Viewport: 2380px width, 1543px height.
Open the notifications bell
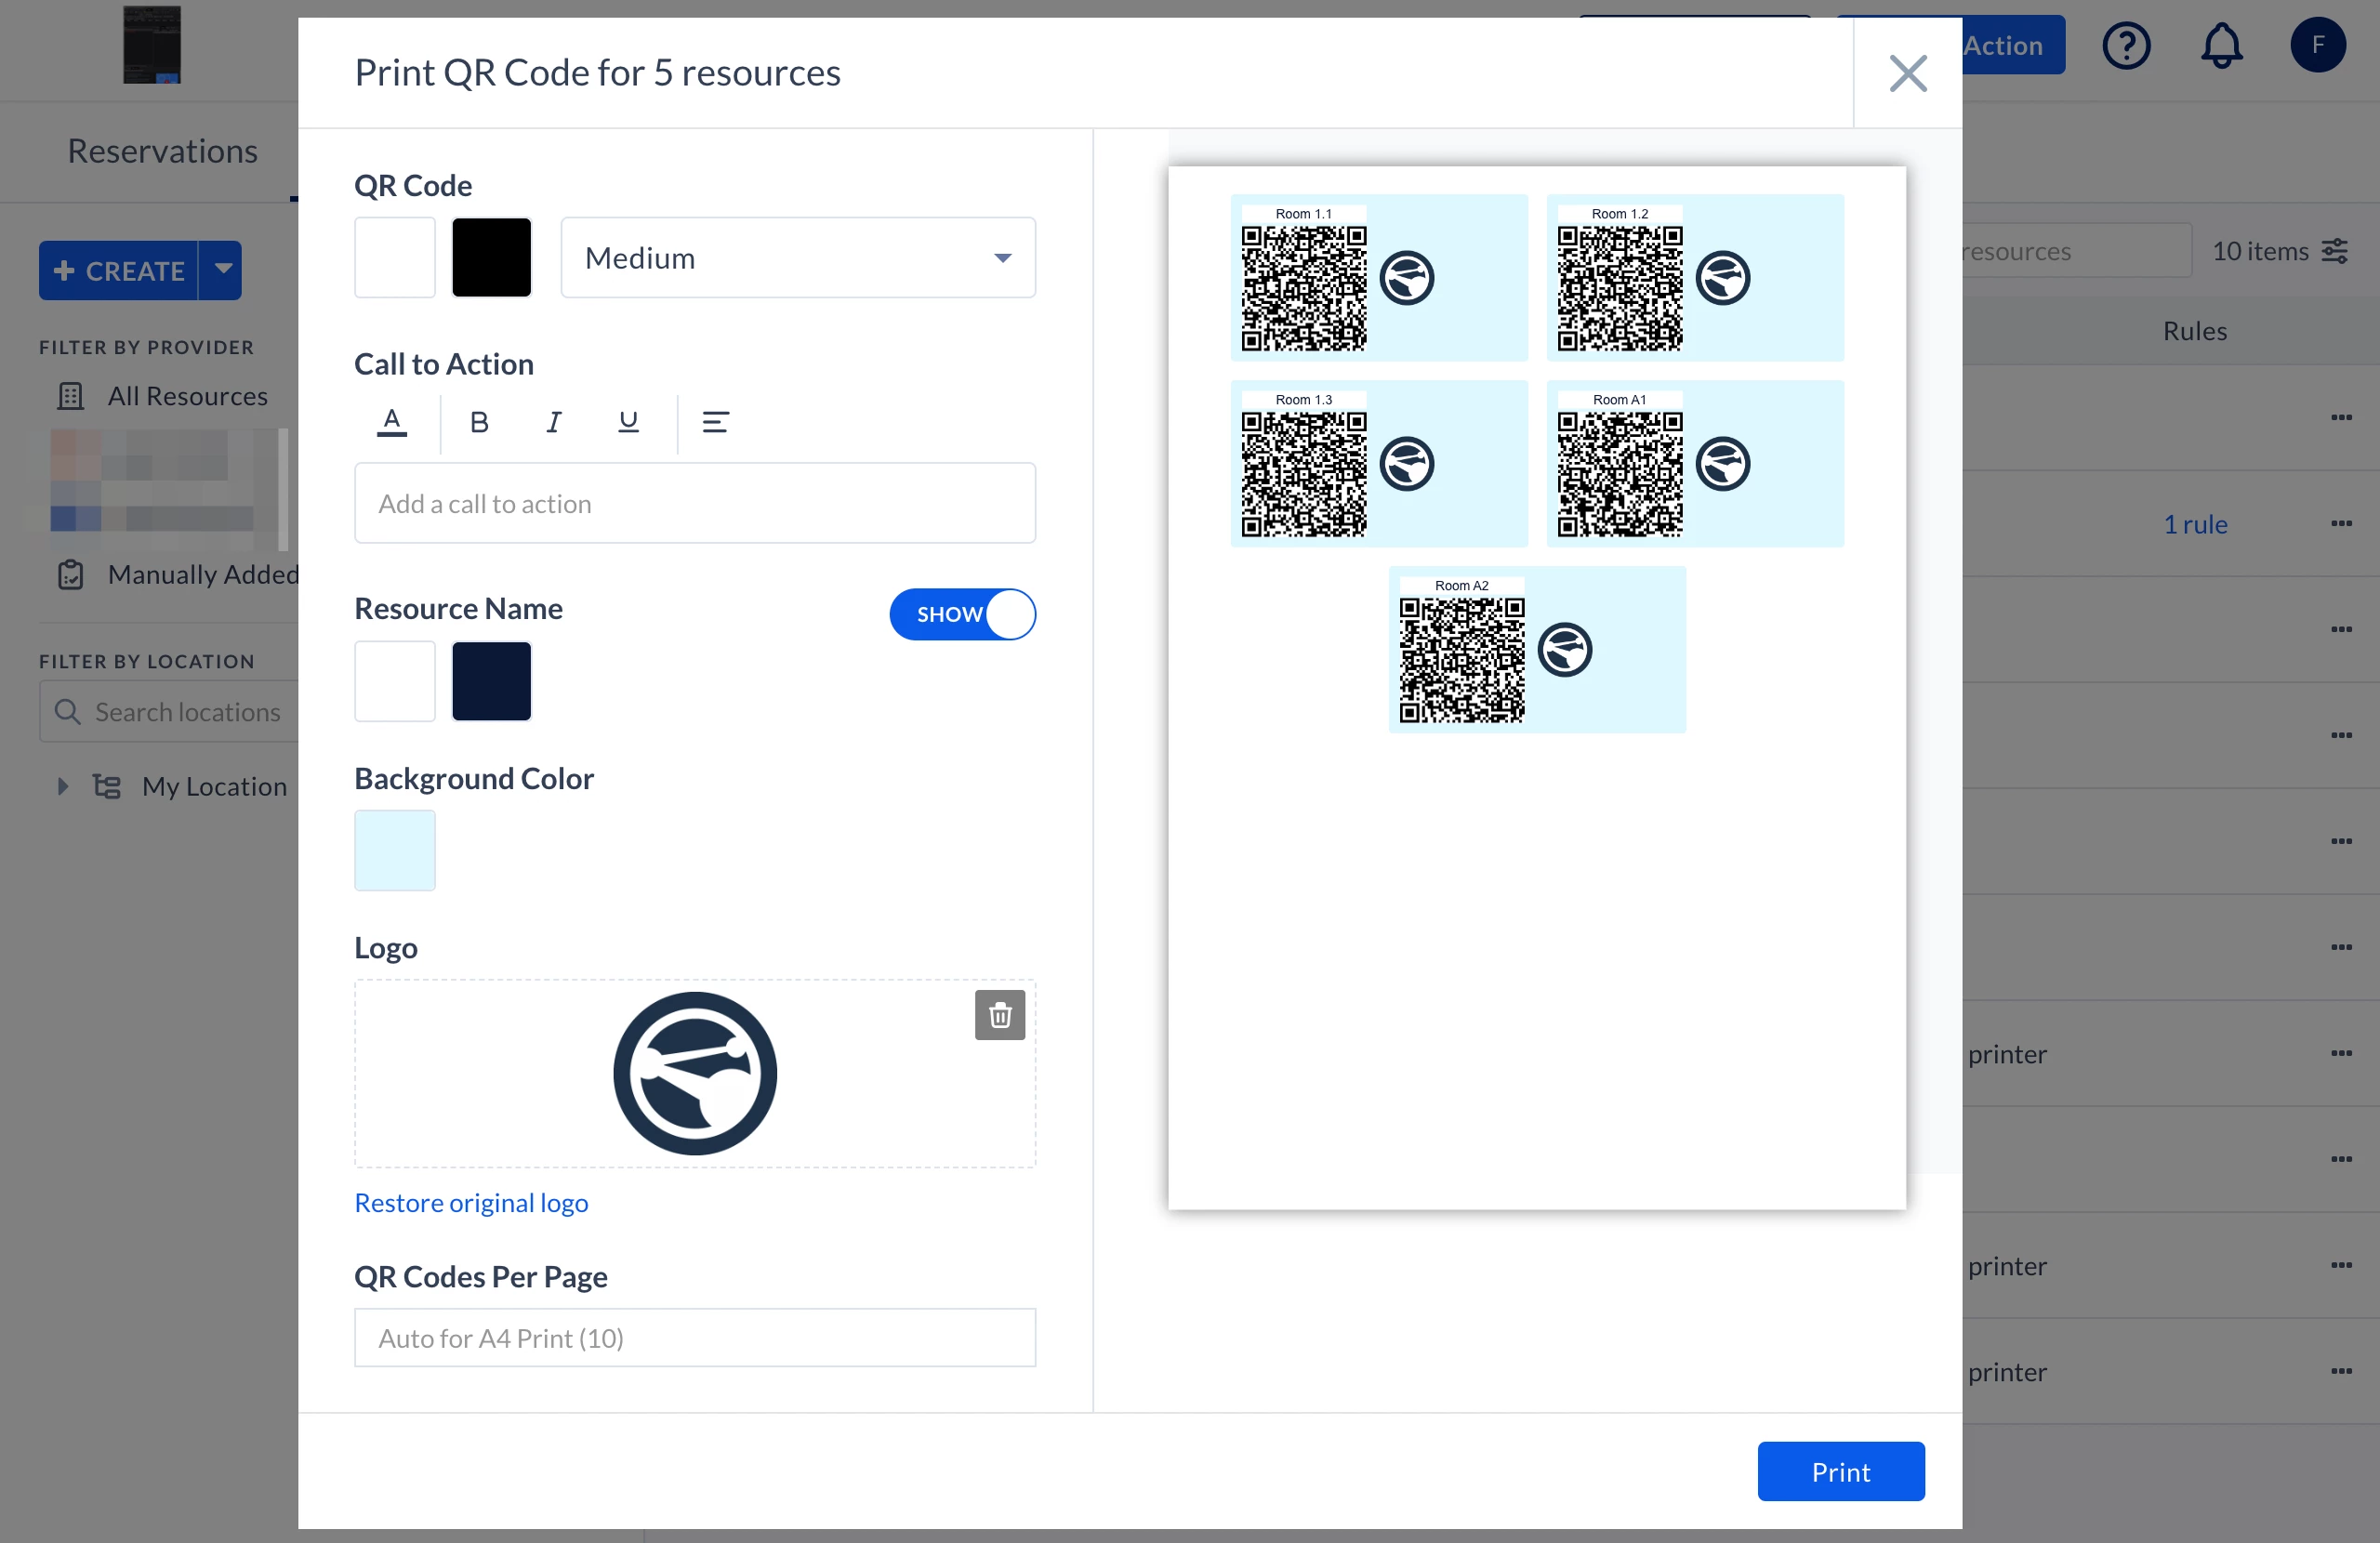(2220, 46)
